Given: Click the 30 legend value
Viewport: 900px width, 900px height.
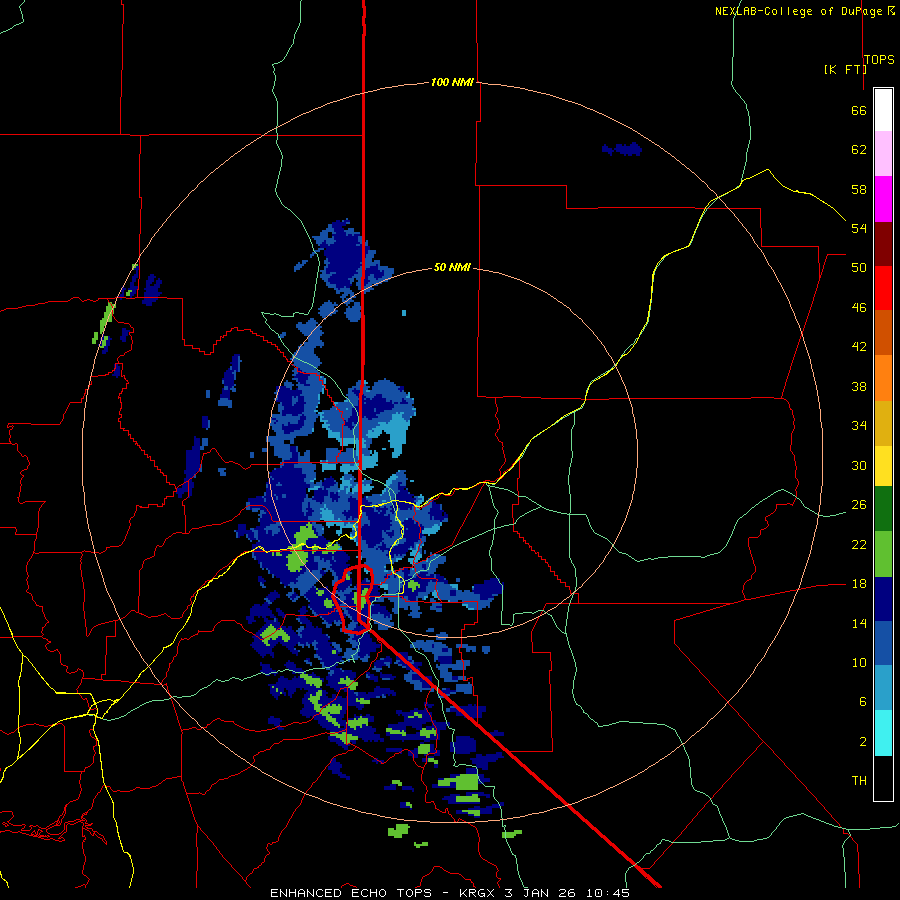Looking at the screenshot, I should click(x=859, y=465).
